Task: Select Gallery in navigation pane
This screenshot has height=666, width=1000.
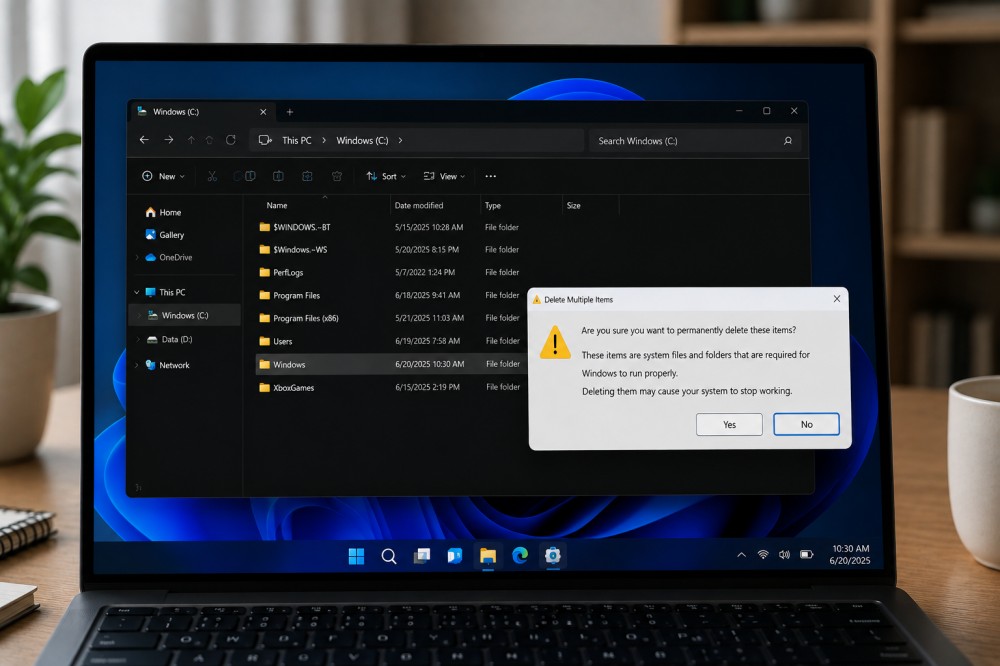Action: (x=165, y=235)
